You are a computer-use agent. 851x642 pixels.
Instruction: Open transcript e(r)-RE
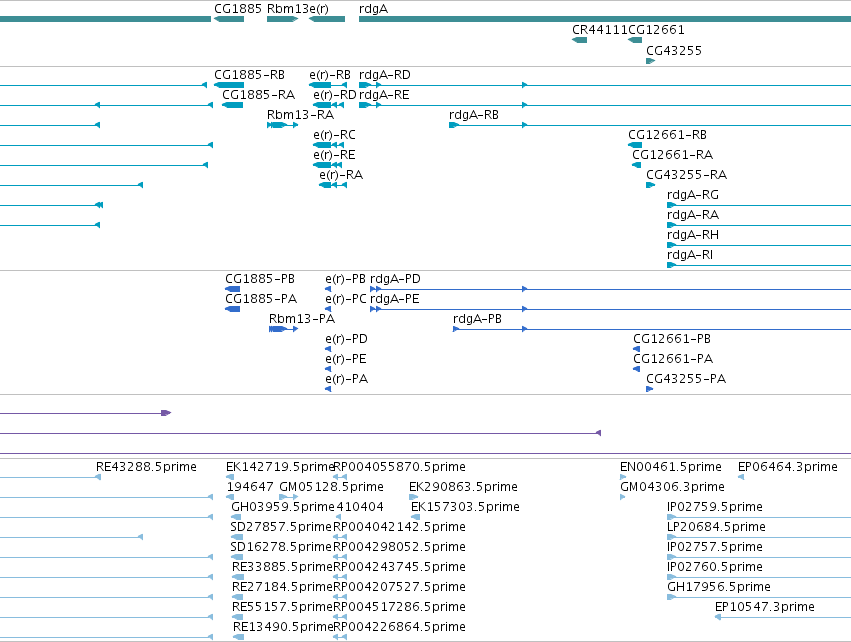pyautogui.click(x=334, y=155)
